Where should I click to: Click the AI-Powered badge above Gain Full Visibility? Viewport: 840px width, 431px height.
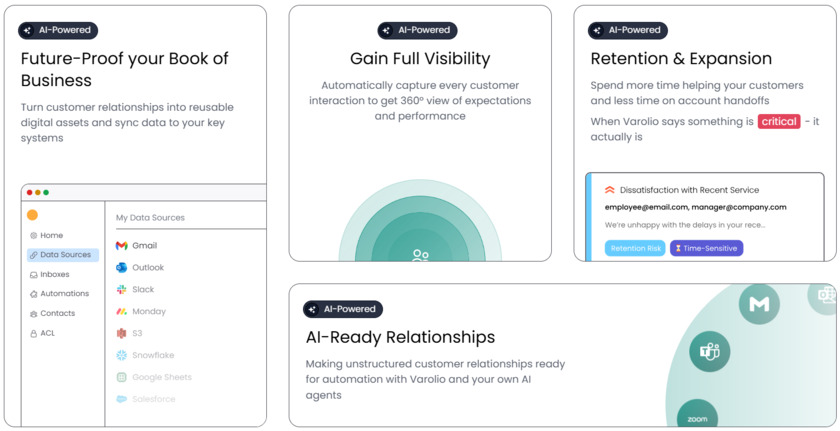click(x=417, y=31)
